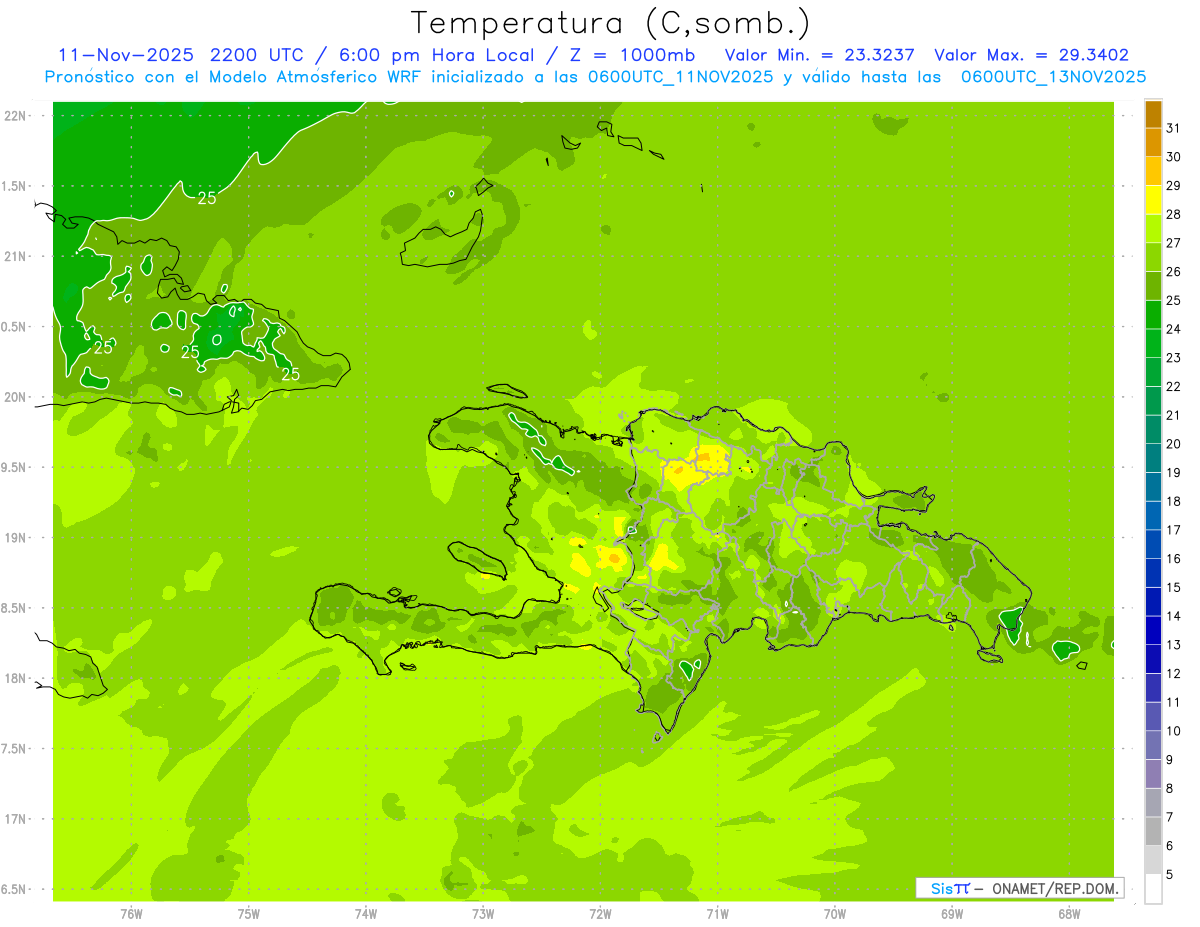Click the legend value 15
The image size is (1200, 927).
[1174, 587]
